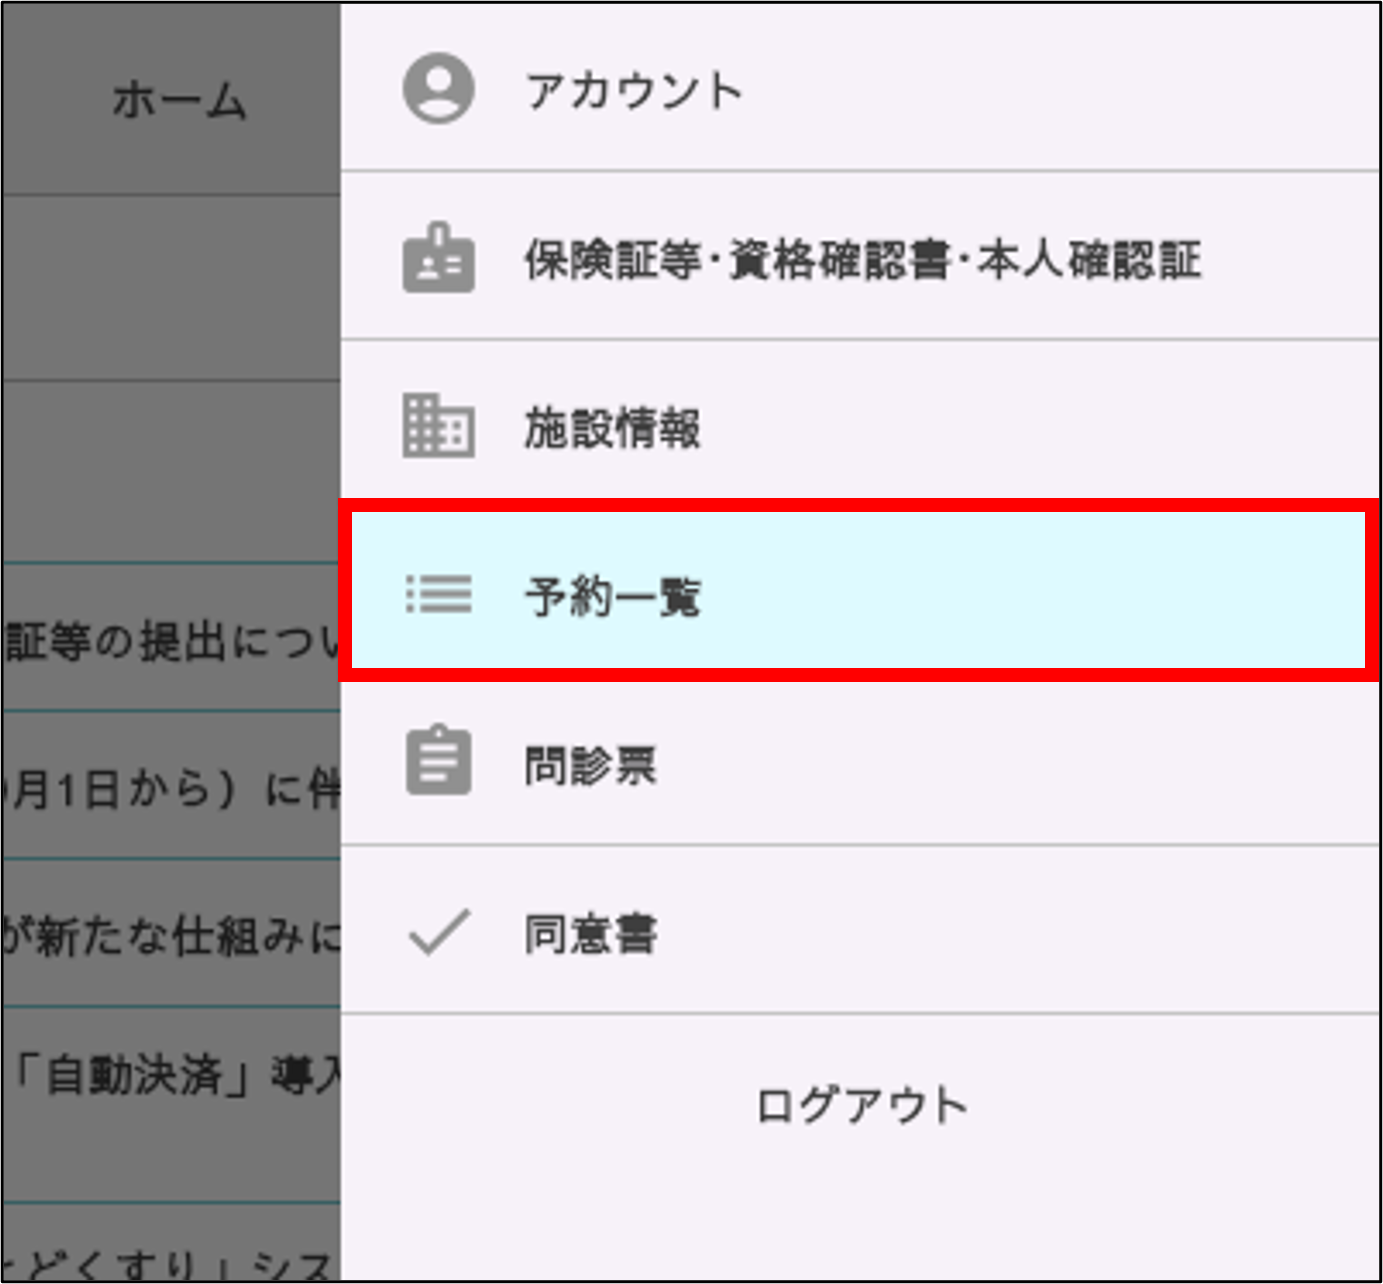Select 保険証等・資格確認書・本人確認証 menu entry

(x=862, y=260)
